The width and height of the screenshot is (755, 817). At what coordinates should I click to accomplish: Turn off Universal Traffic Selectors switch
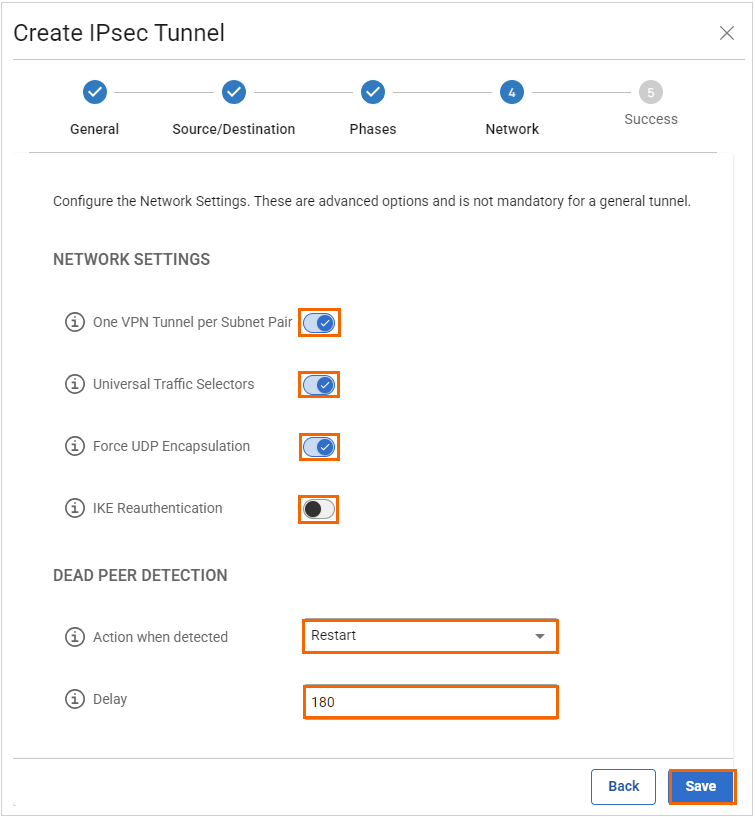319,385
